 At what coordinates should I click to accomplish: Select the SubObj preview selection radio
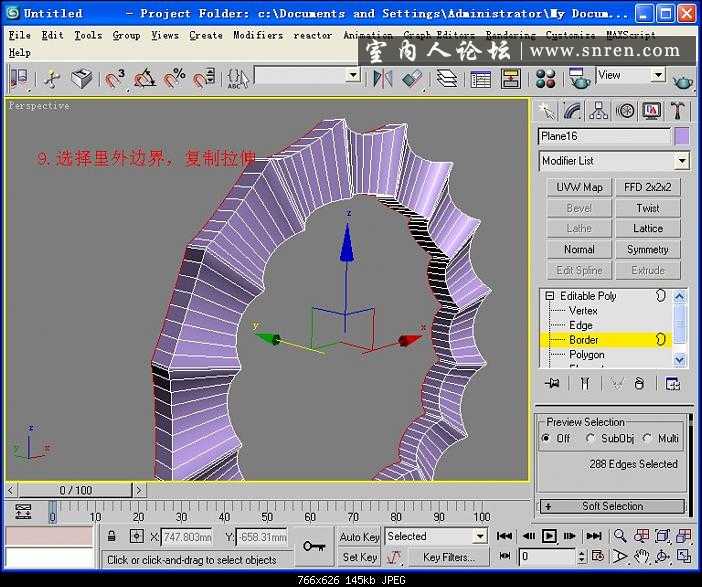tap(591, 439)
